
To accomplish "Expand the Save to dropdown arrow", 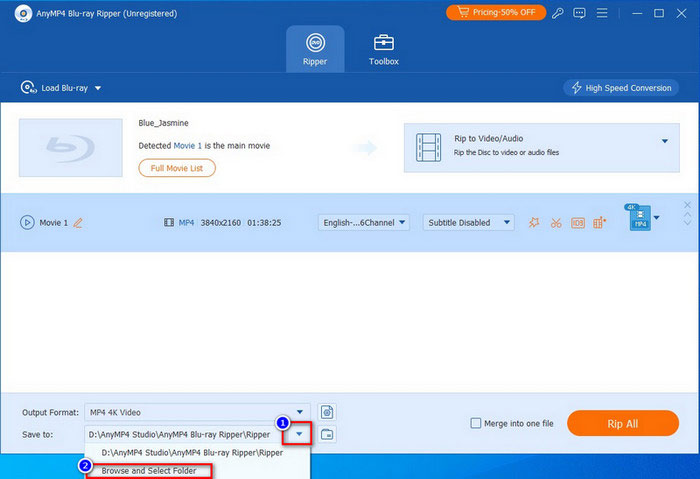I will click(x=299, y=434).
